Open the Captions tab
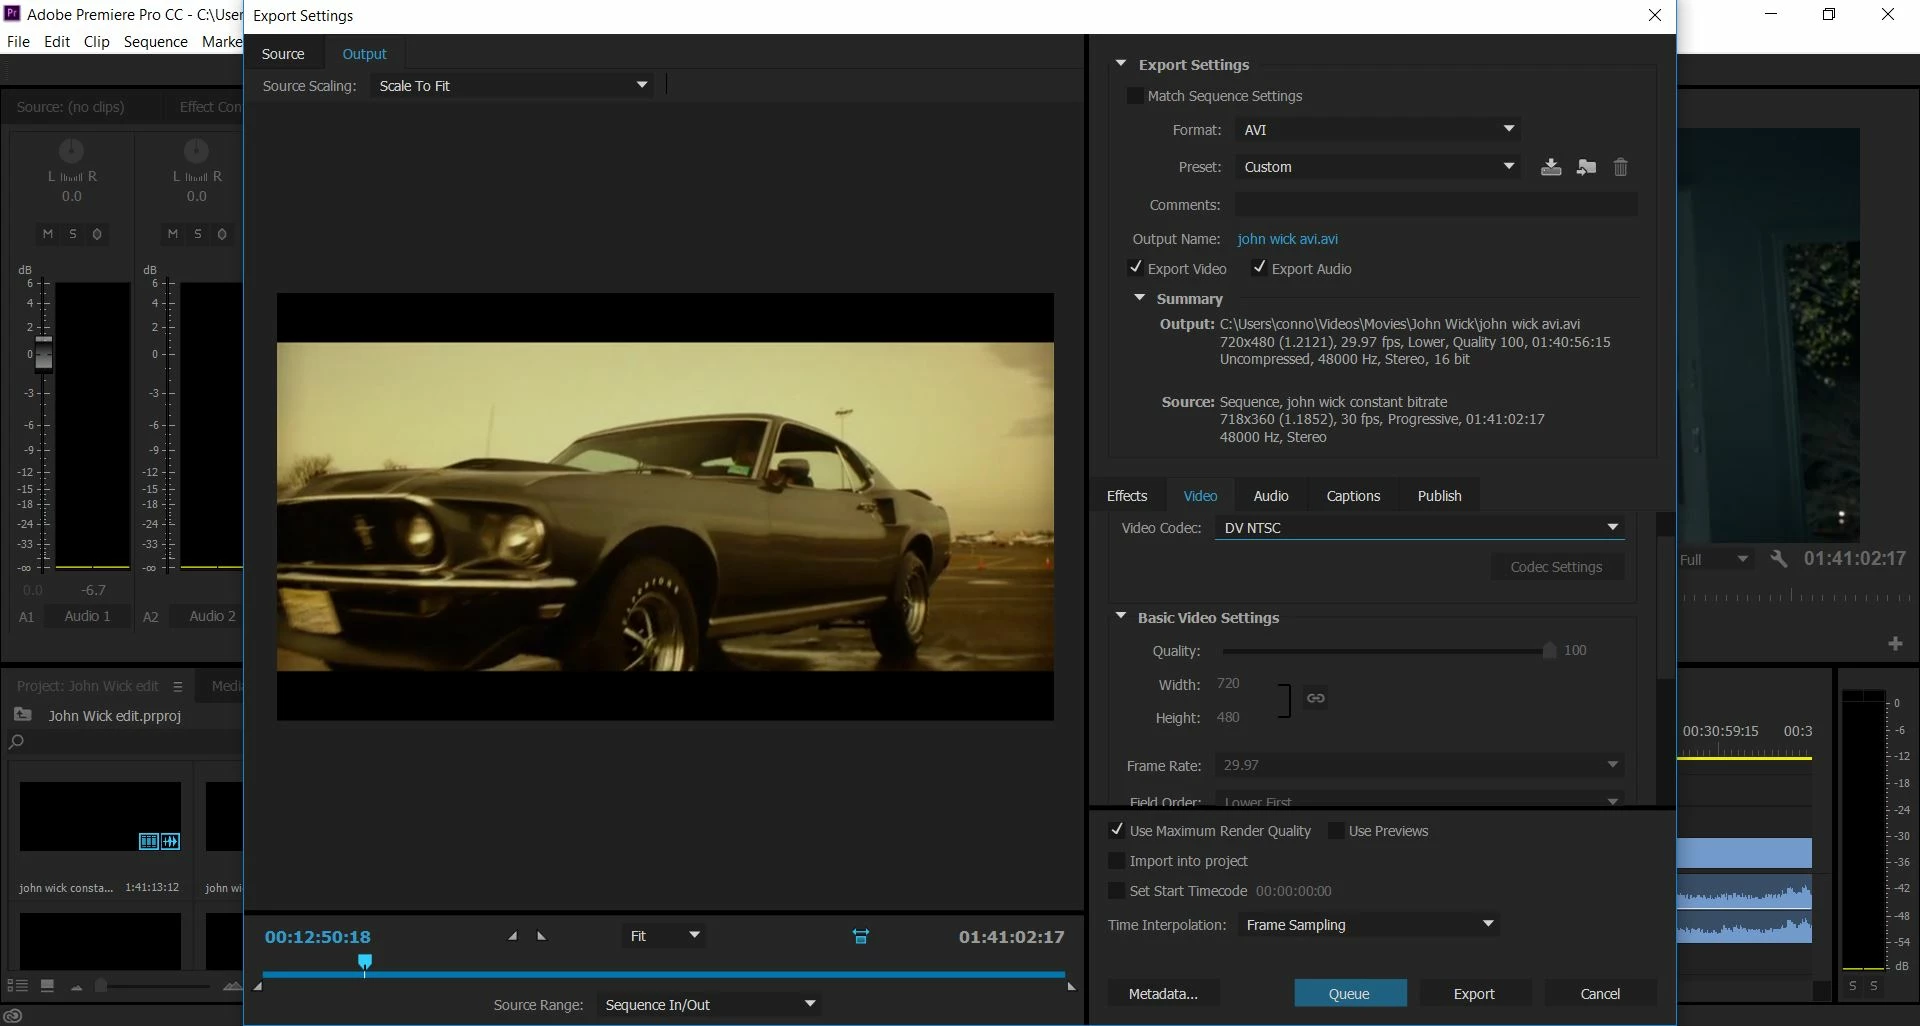The image size is (1920, 1026). 1353,496
